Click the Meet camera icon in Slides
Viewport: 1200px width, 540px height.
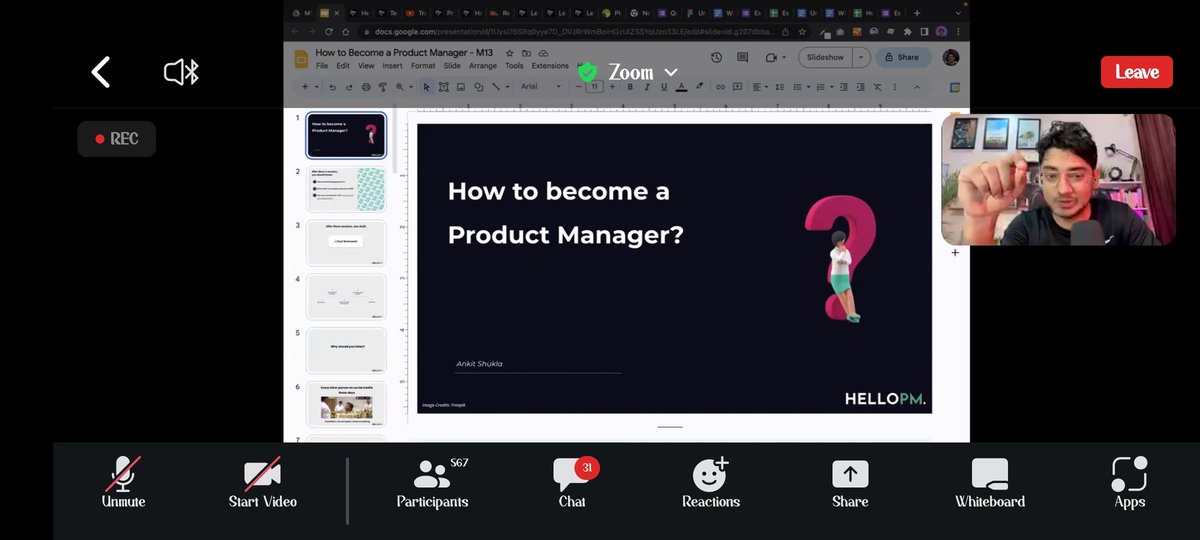pyautogui.click(x=771, y=58)
